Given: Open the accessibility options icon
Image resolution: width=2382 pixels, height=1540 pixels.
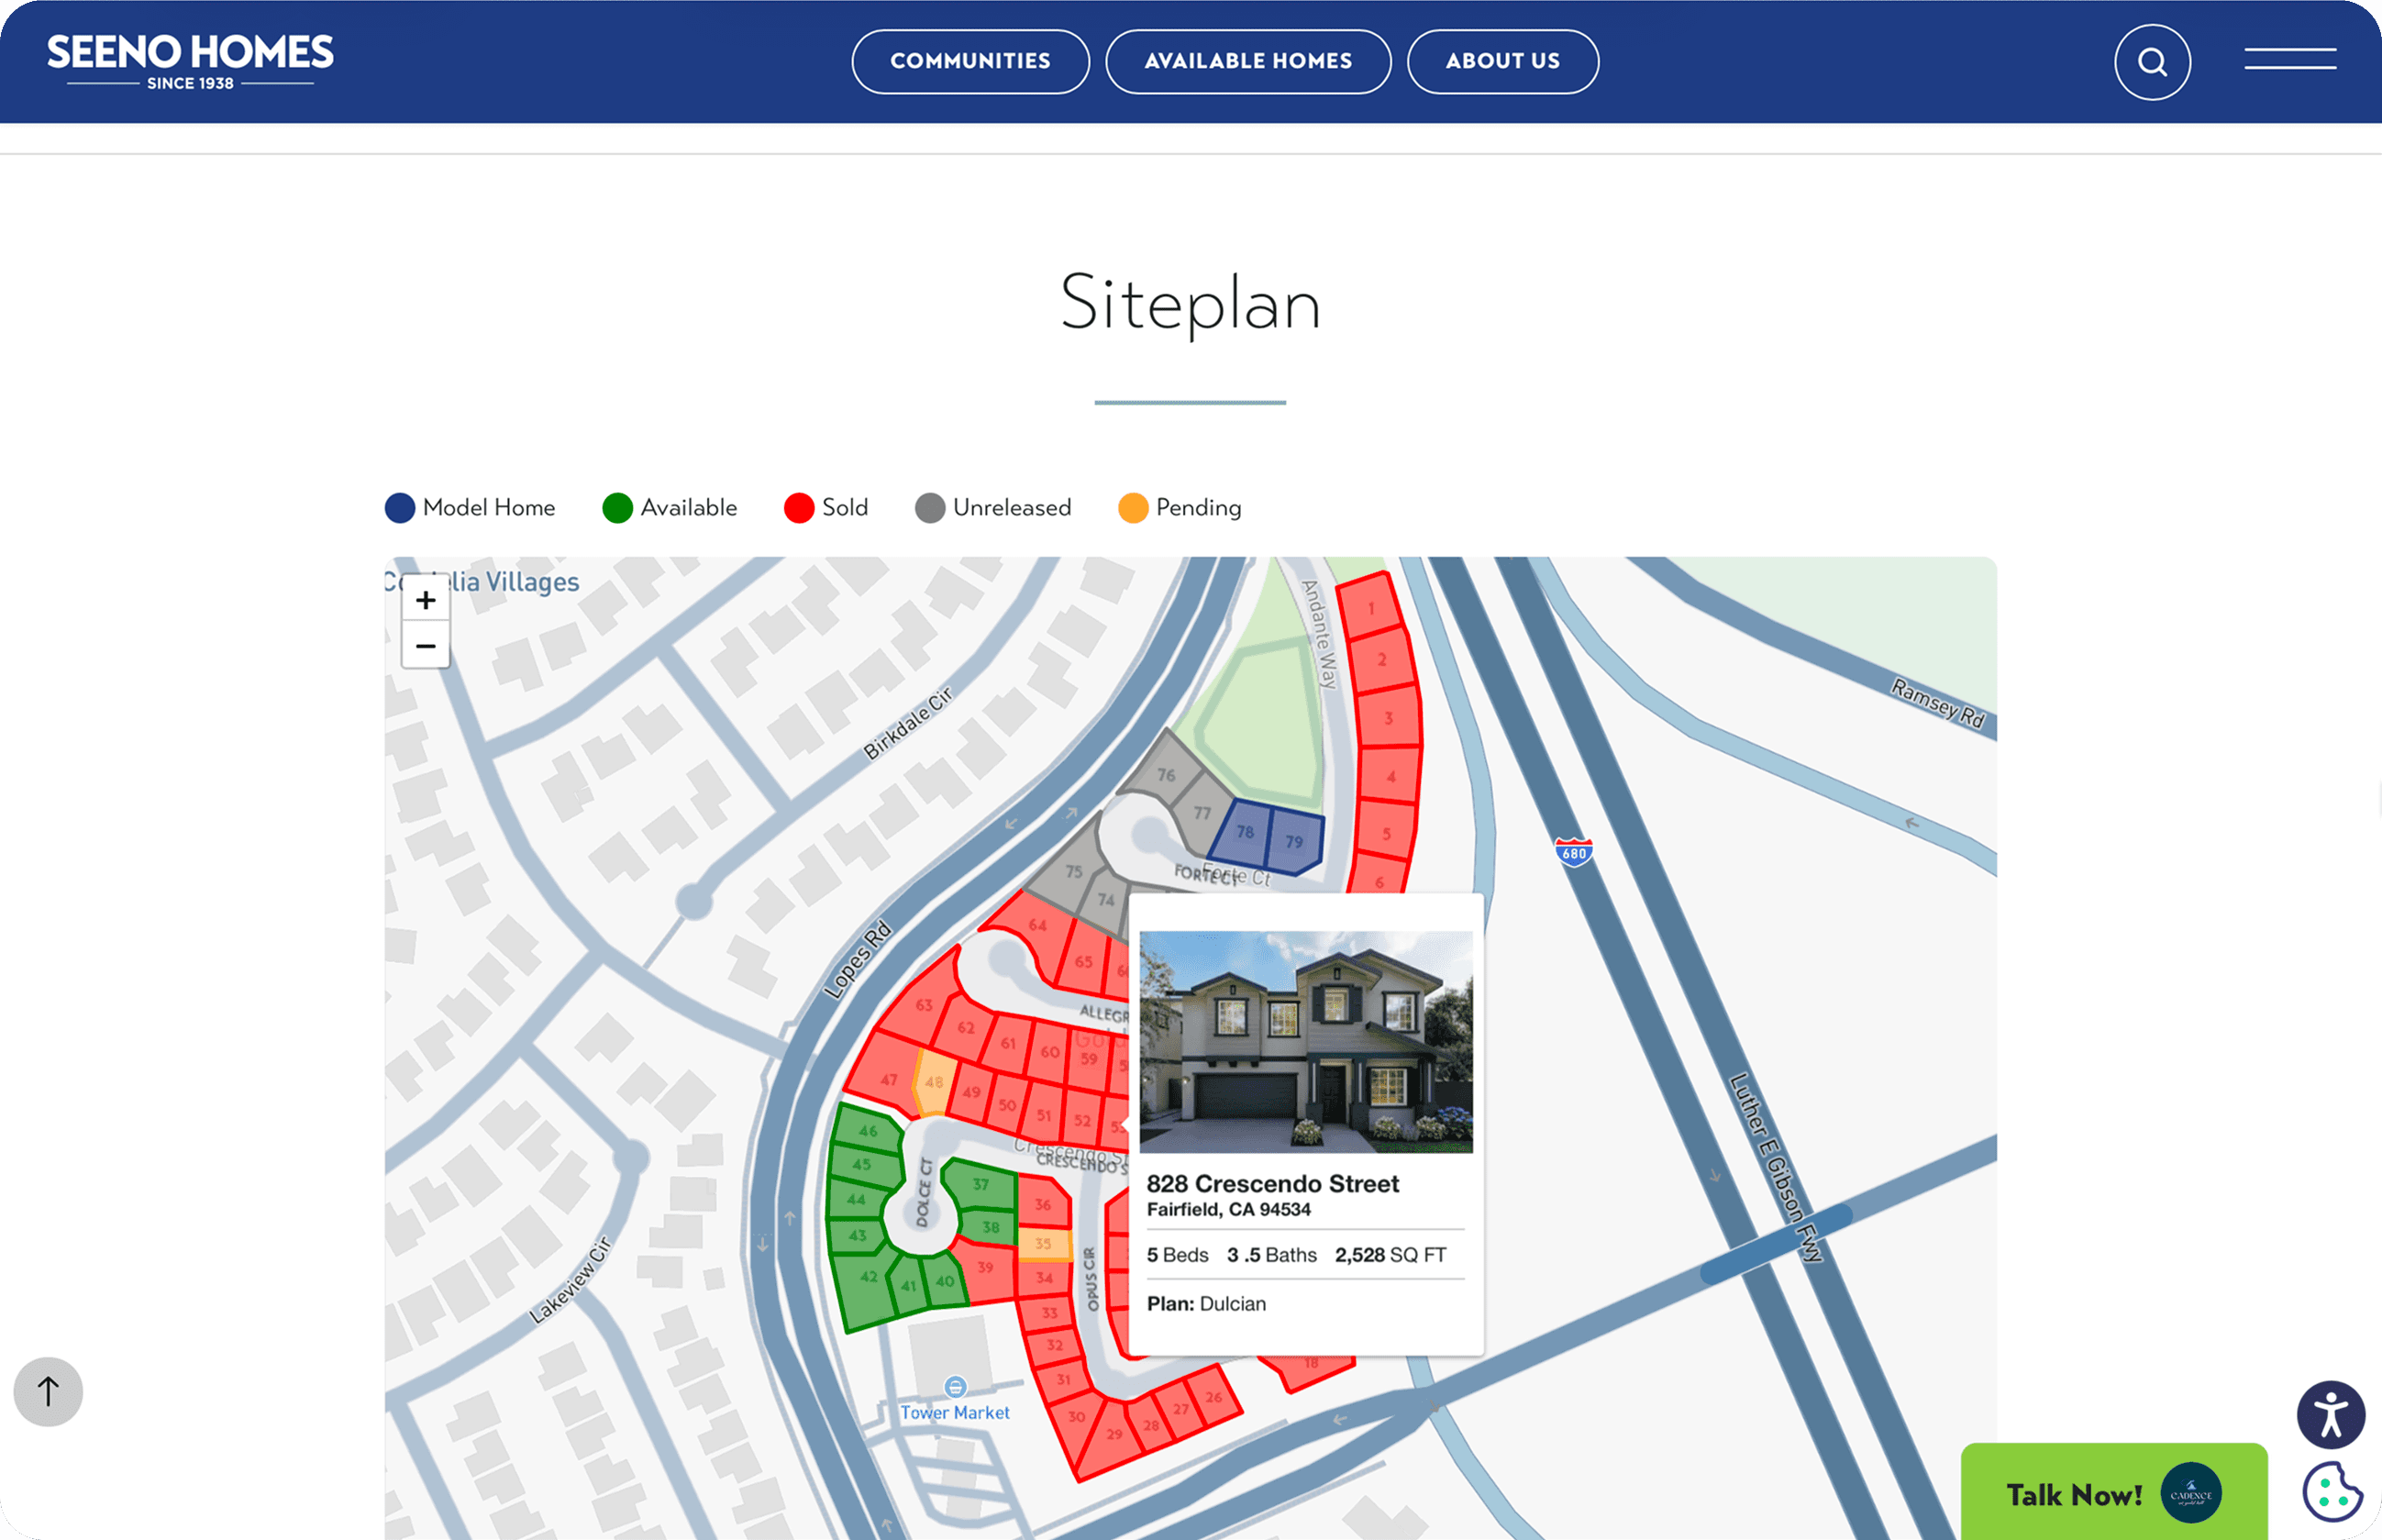Looking at the screenshot, I should [2329, 1415].
